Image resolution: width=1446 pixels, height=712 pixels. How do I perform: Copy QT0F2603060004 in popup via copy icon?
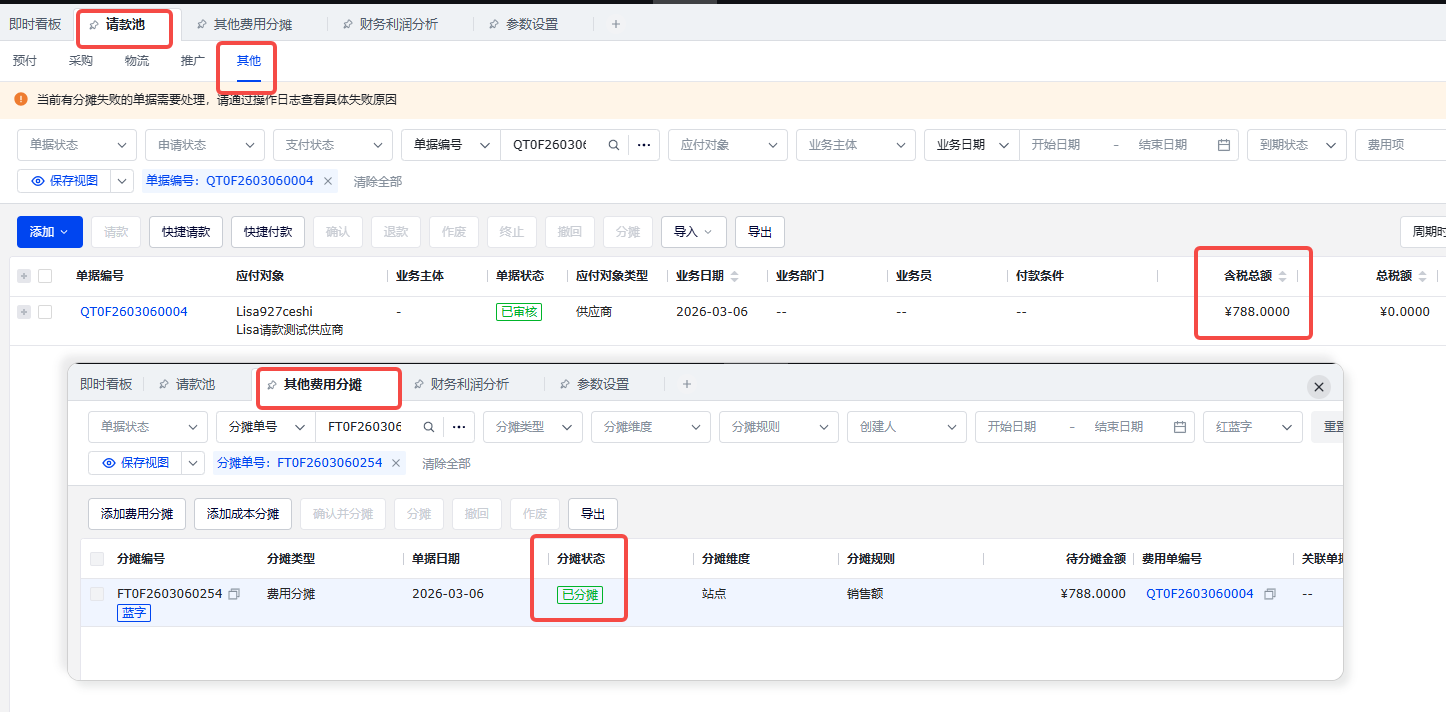(1270, 594)
